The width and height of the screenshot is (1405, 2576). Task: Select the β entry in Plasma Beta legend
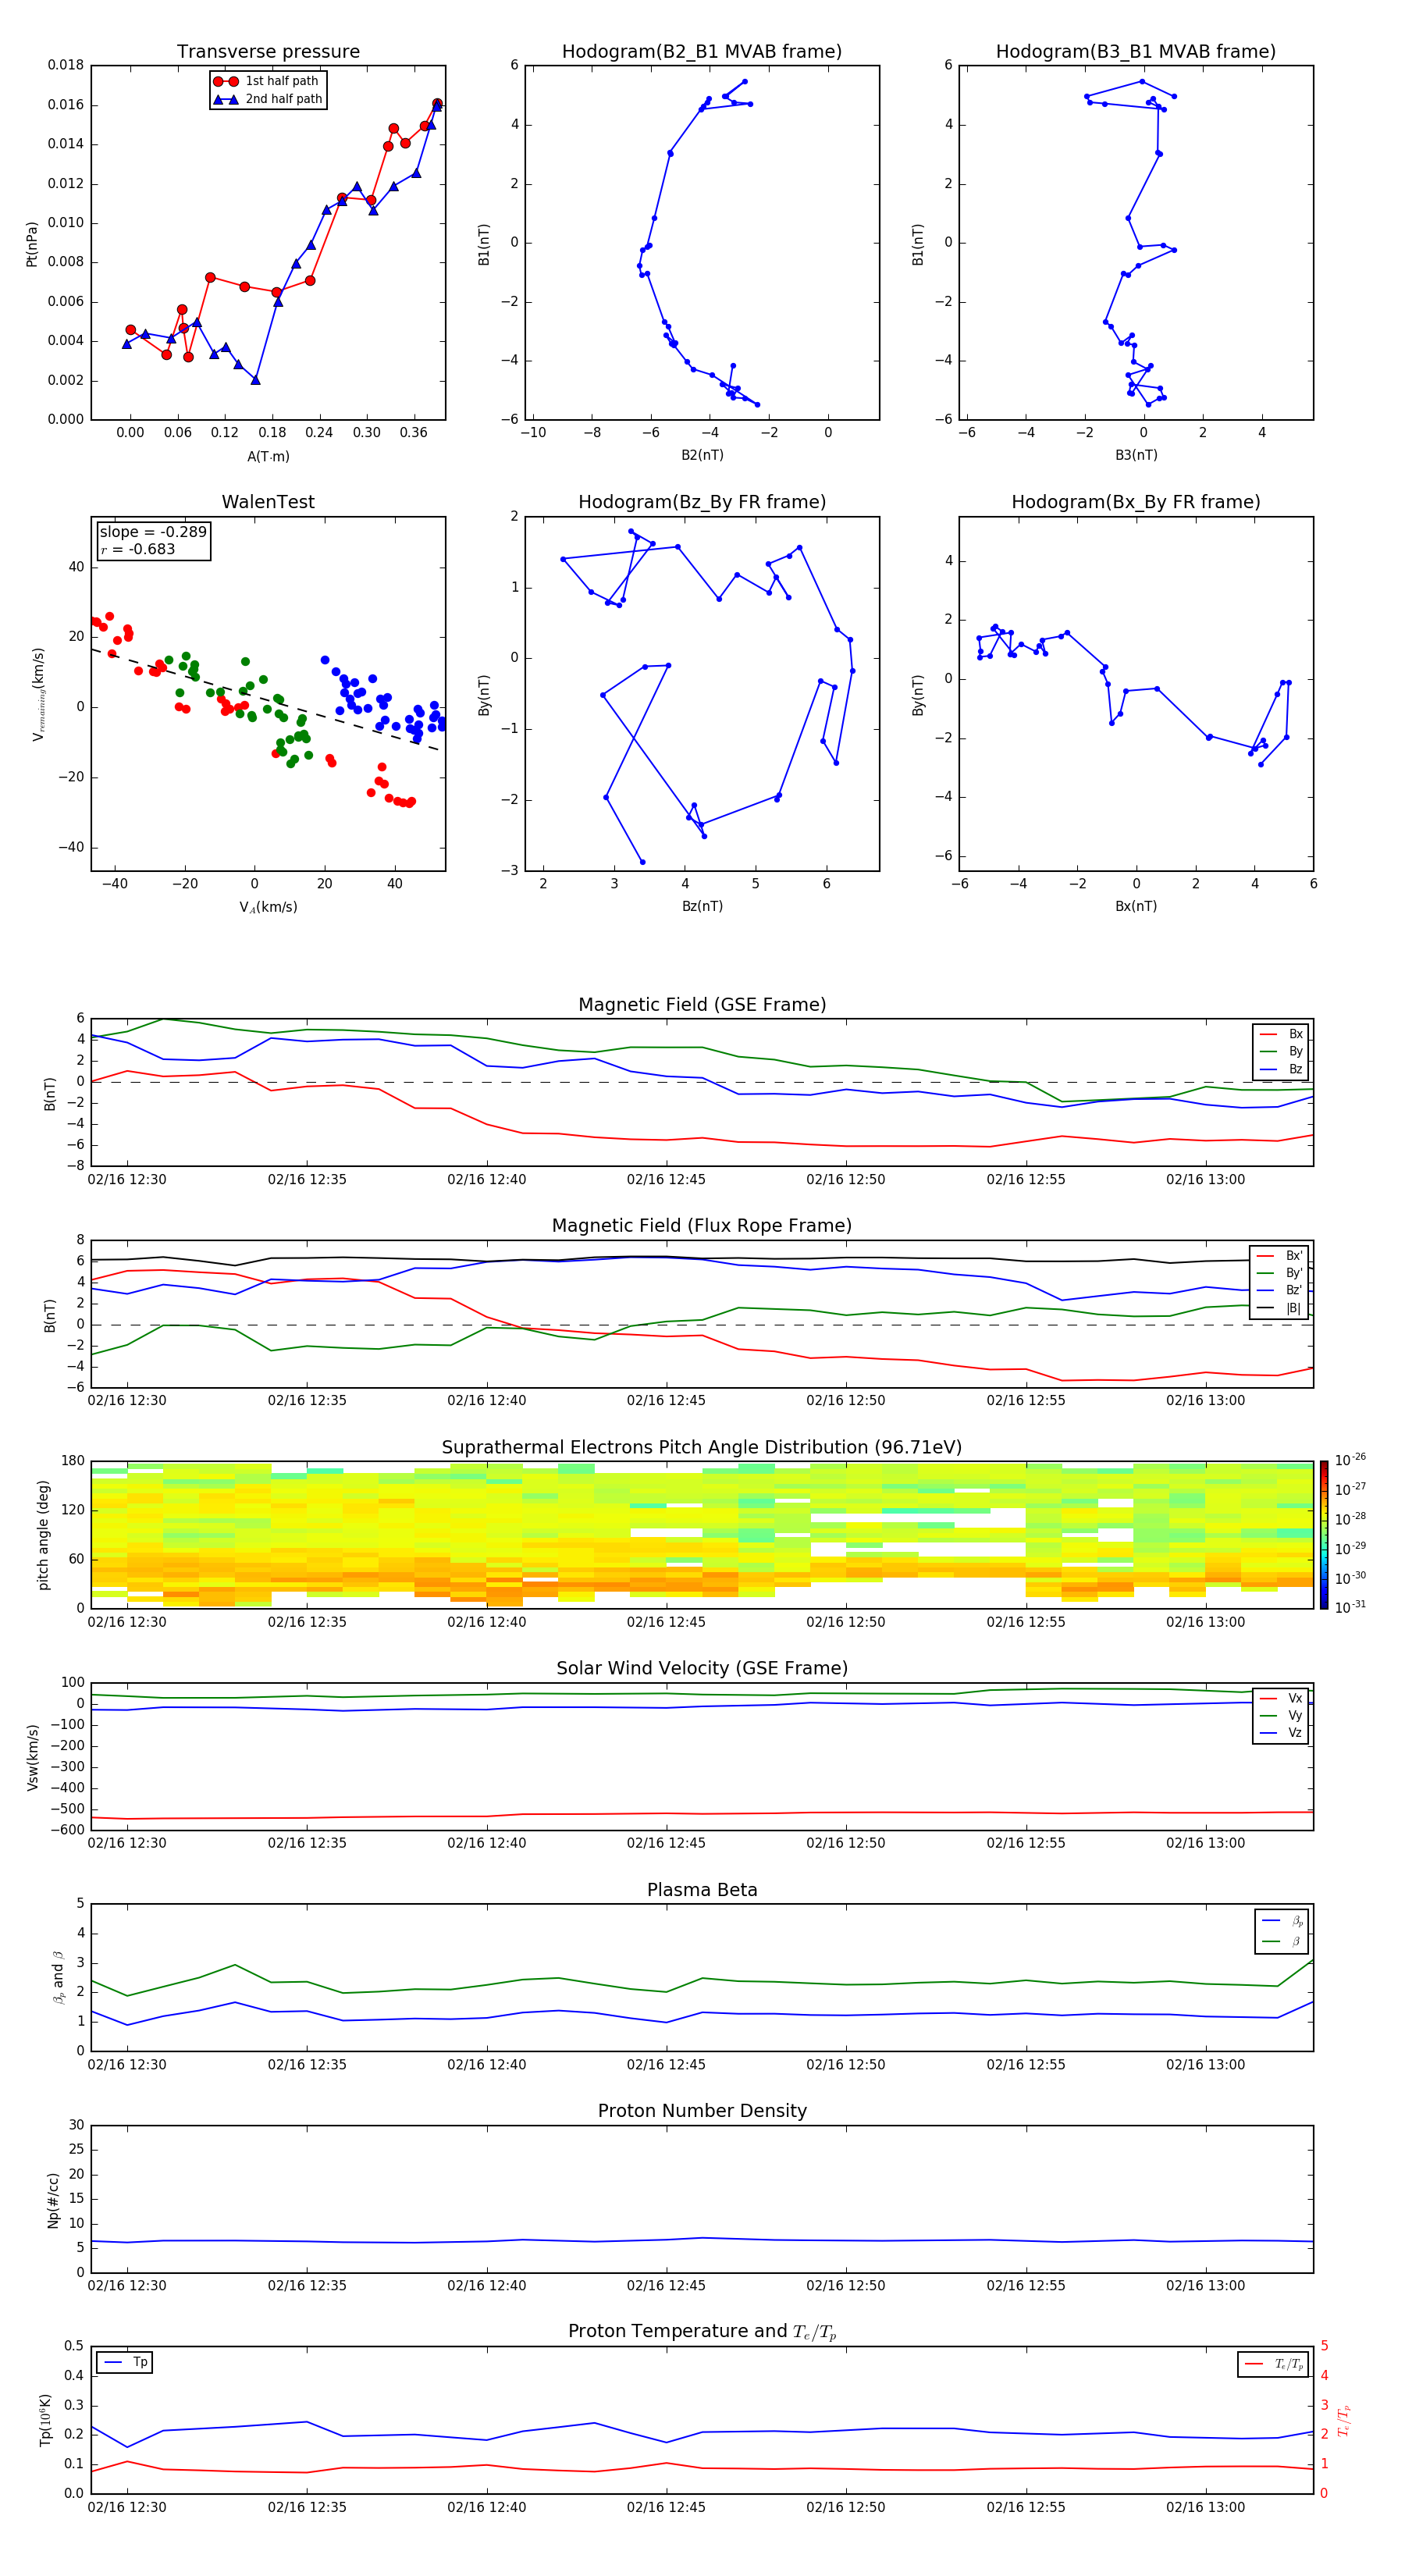1282,1942
